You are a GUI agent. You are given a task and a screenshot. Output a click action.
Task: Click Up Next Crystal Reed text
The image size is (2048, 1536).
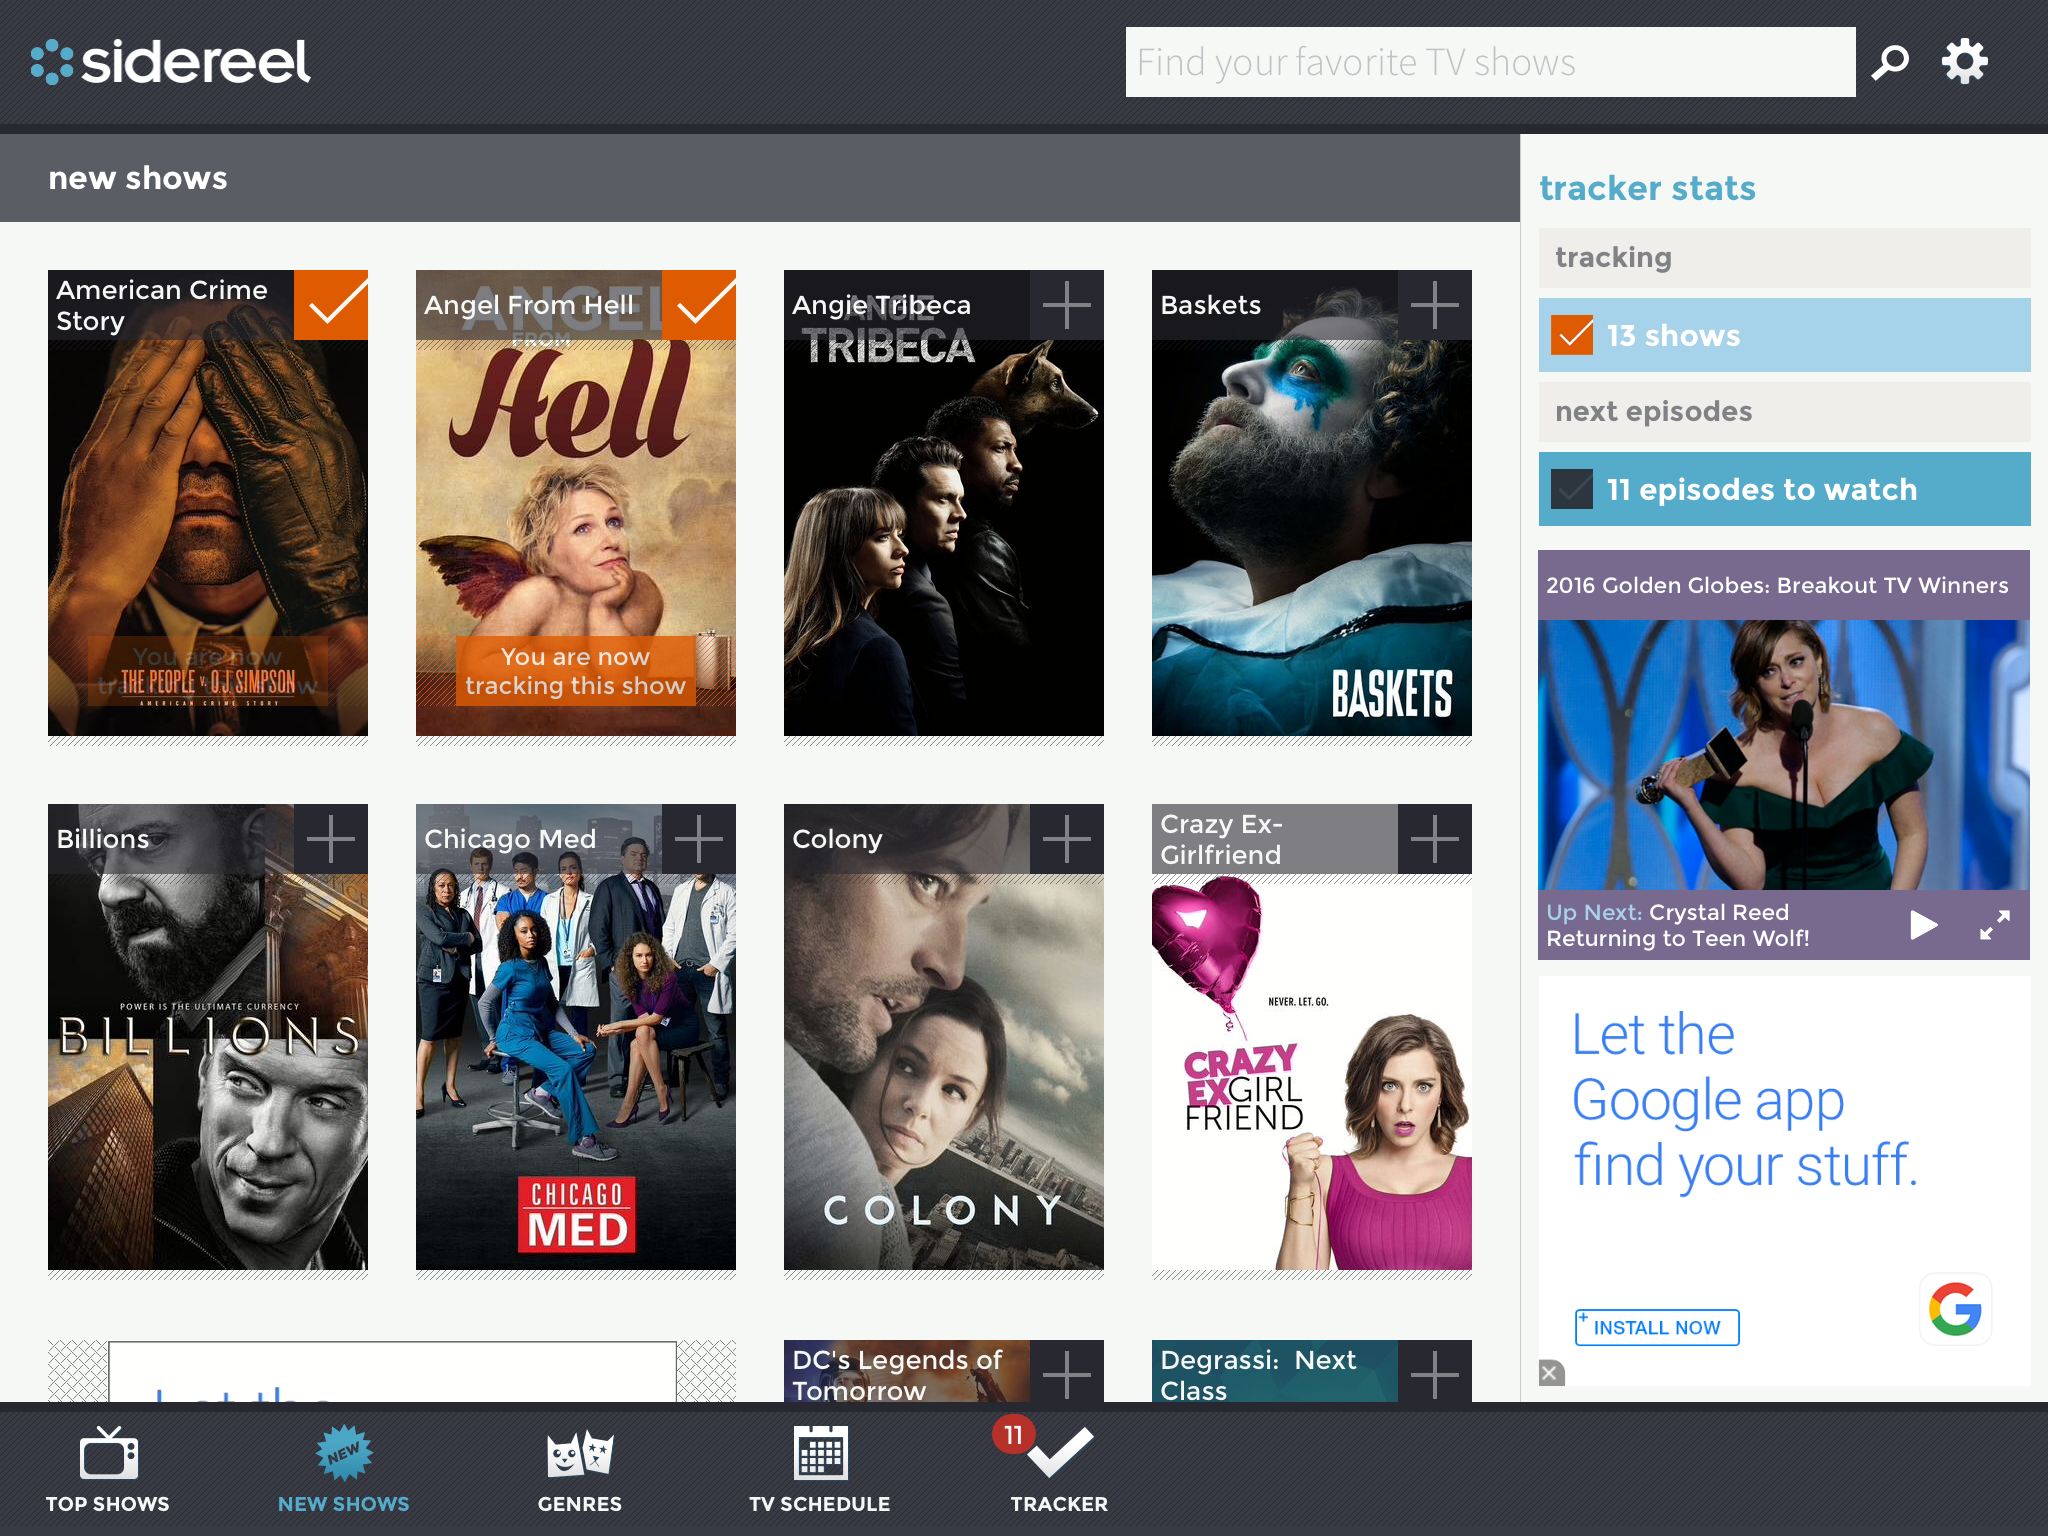click(x=1678, y=925)
